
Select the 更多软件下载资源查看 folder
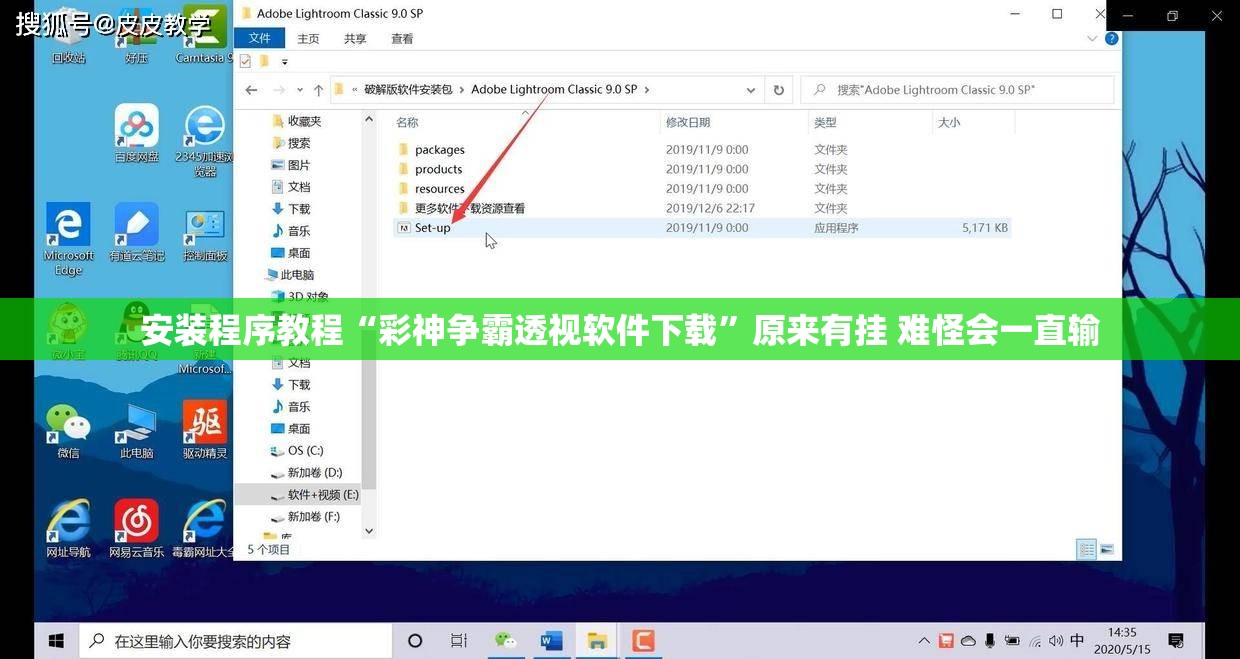[469, 208]
